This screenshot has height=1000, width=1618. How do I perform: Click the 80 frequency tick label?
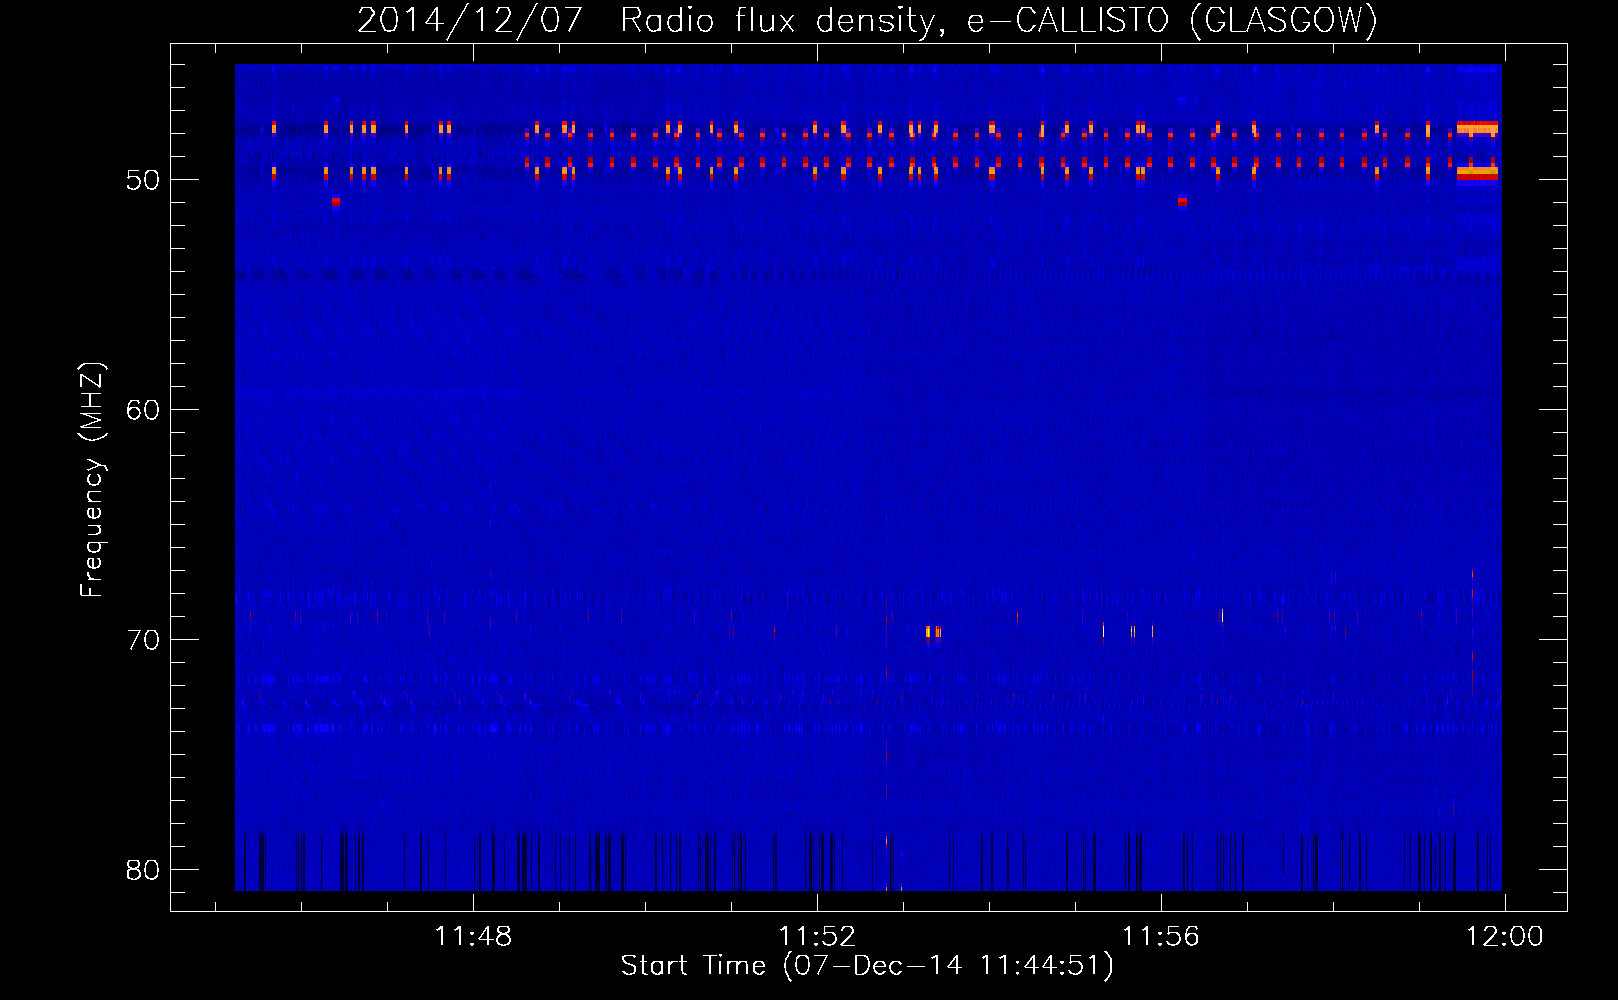[x=142, y=870]
